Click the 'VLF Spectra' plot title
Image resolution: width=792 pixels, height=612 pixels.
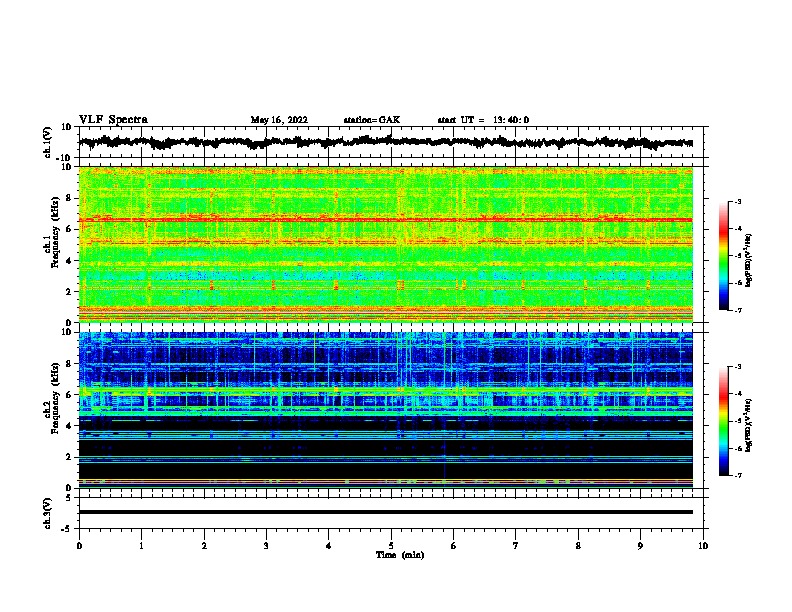click(x=113, y=120)
